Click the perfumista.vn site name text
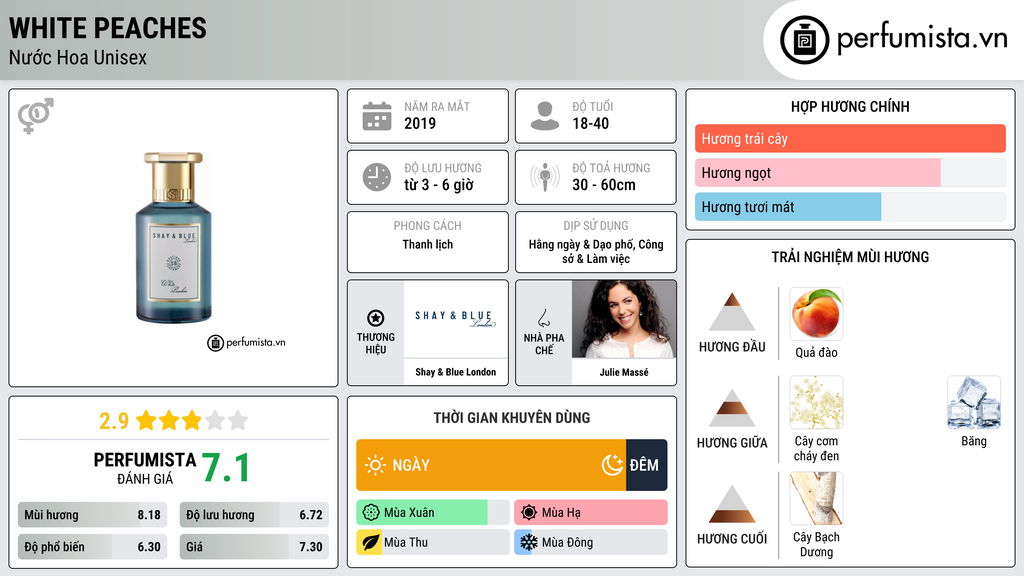Screen dimensions: 1024x576 (922, 38)
